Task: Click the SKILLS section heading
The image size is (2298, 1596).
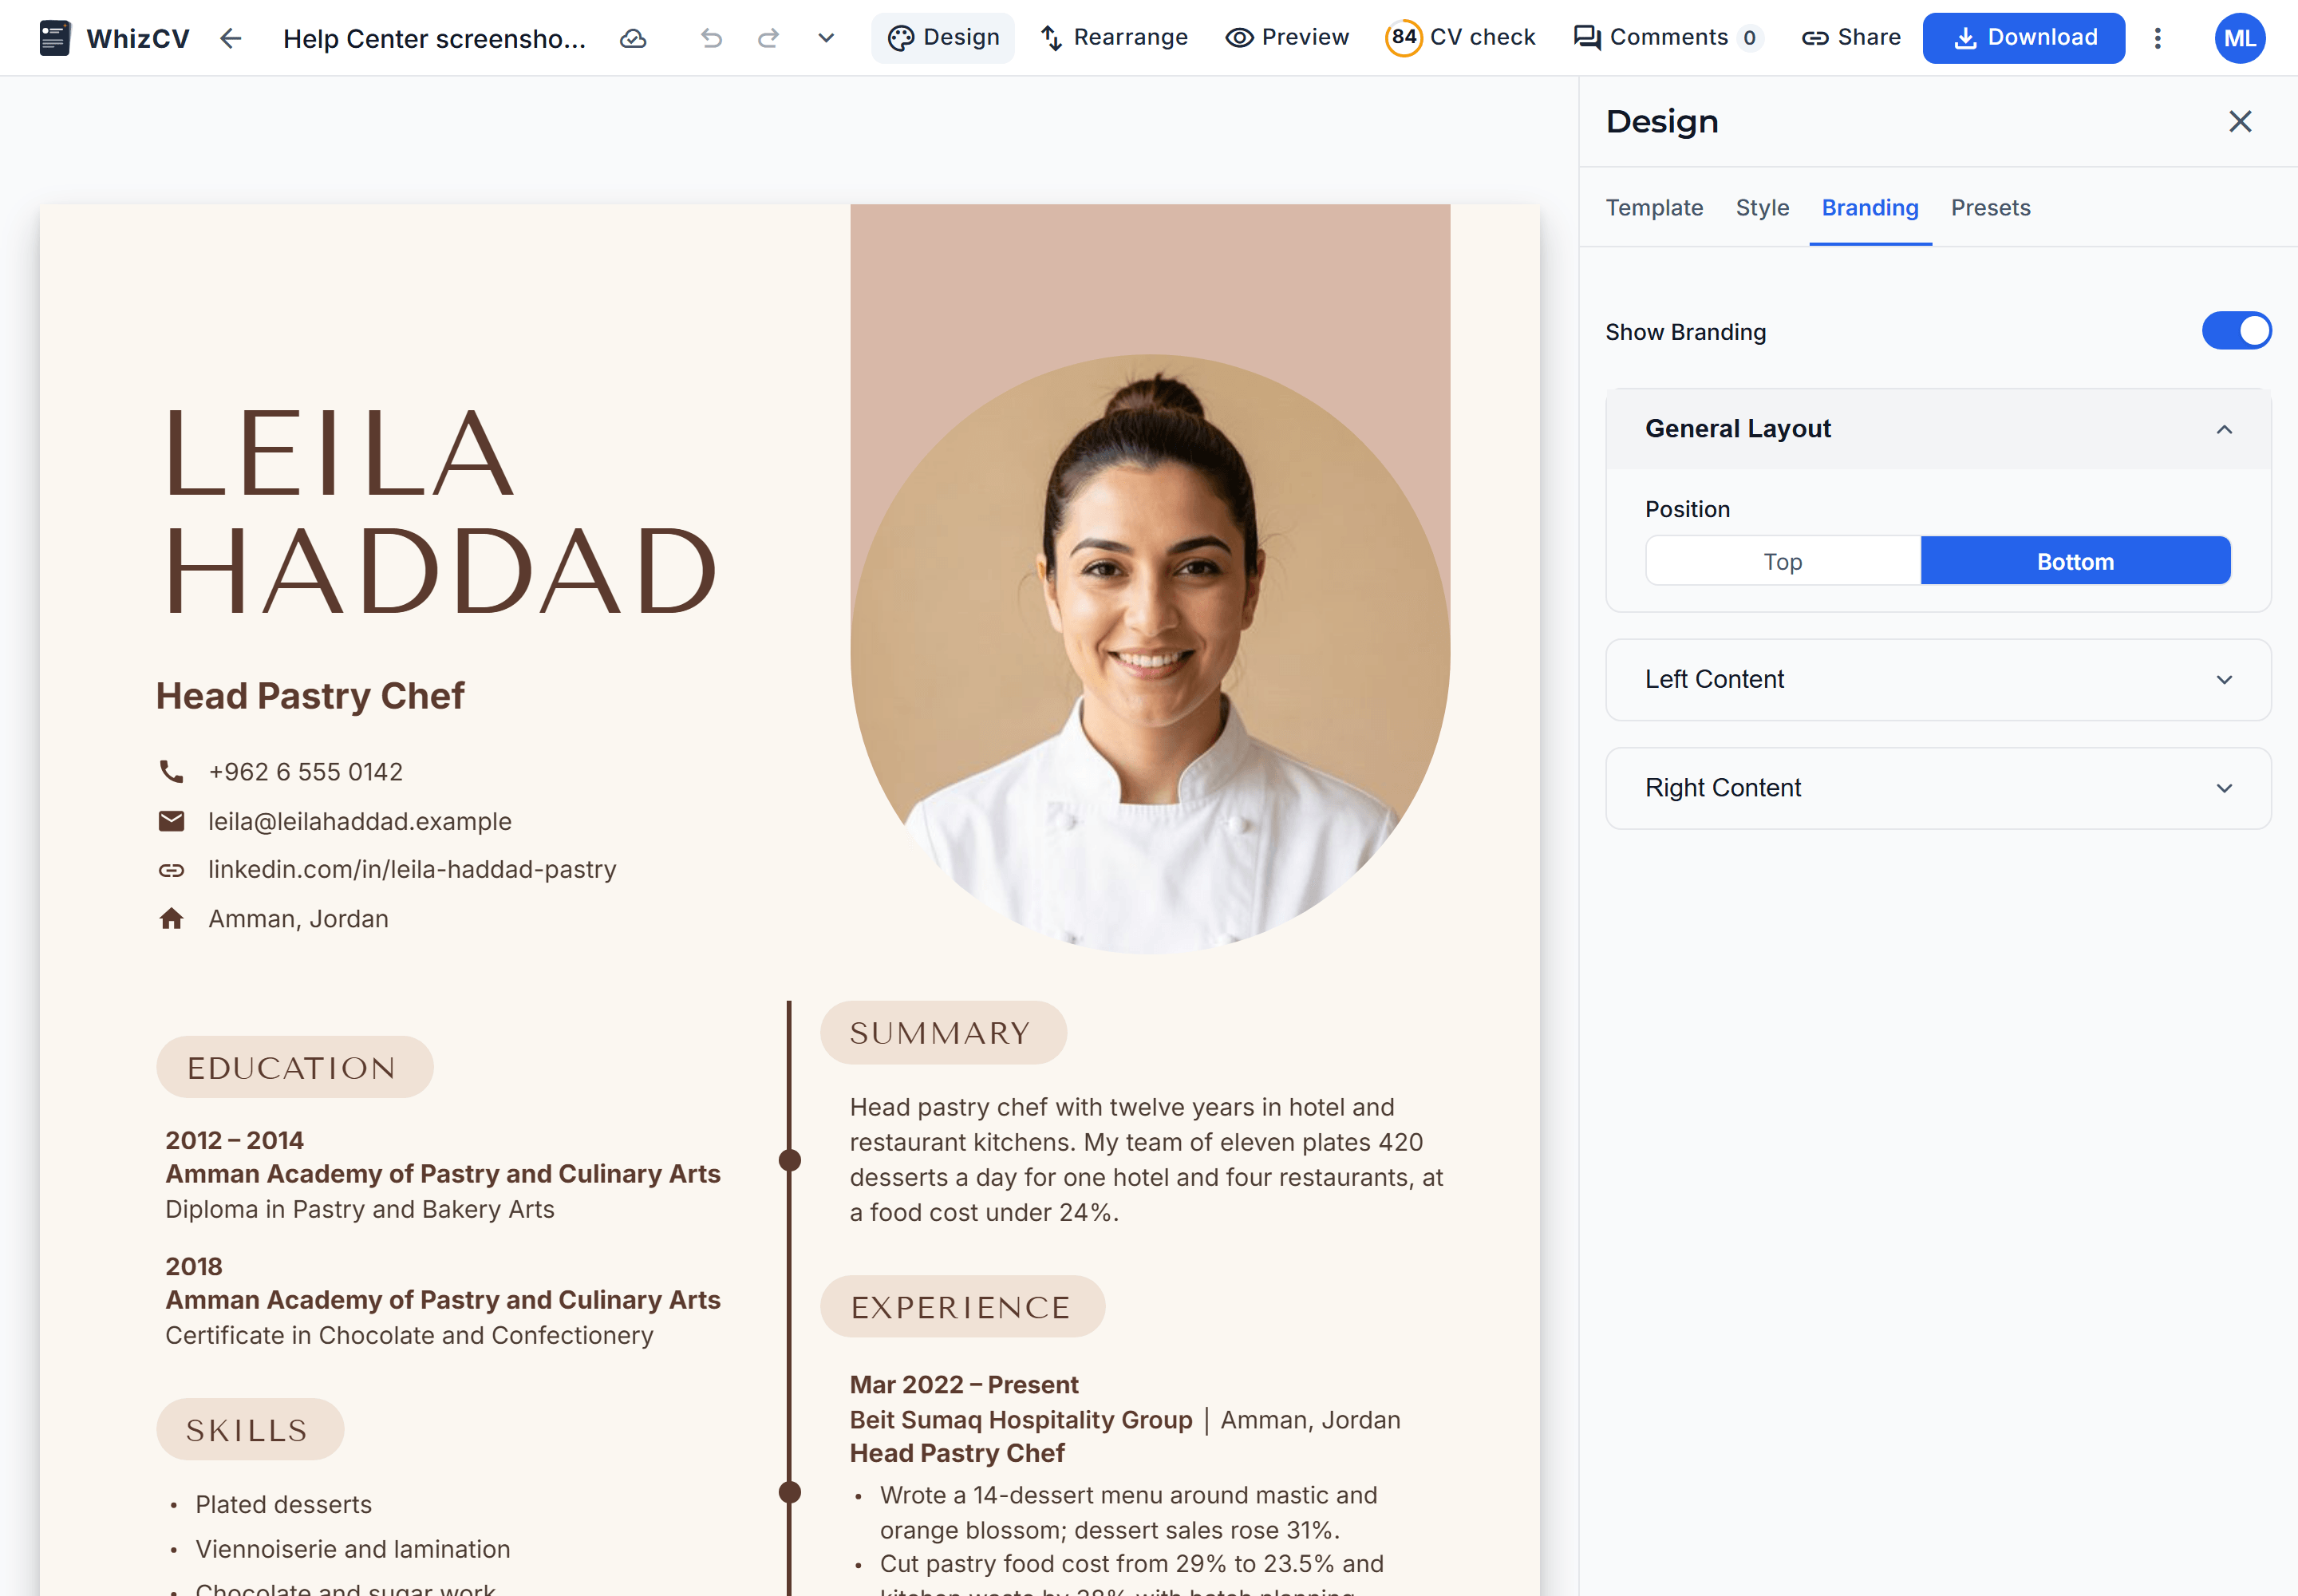Action: pyautogui.click(x=250, y=1429)
